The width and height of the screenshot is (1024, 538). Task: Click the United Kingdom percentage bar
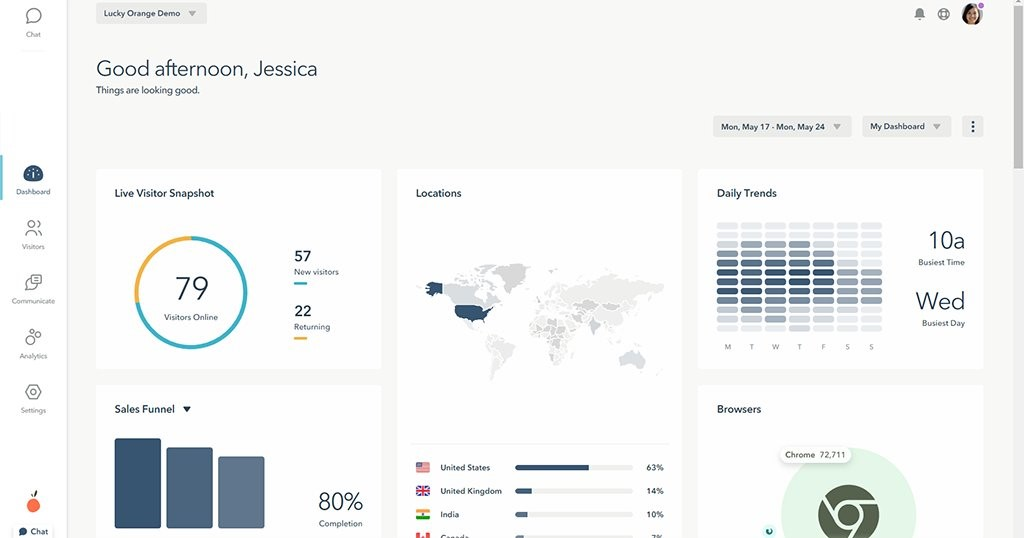coord(573,491)
